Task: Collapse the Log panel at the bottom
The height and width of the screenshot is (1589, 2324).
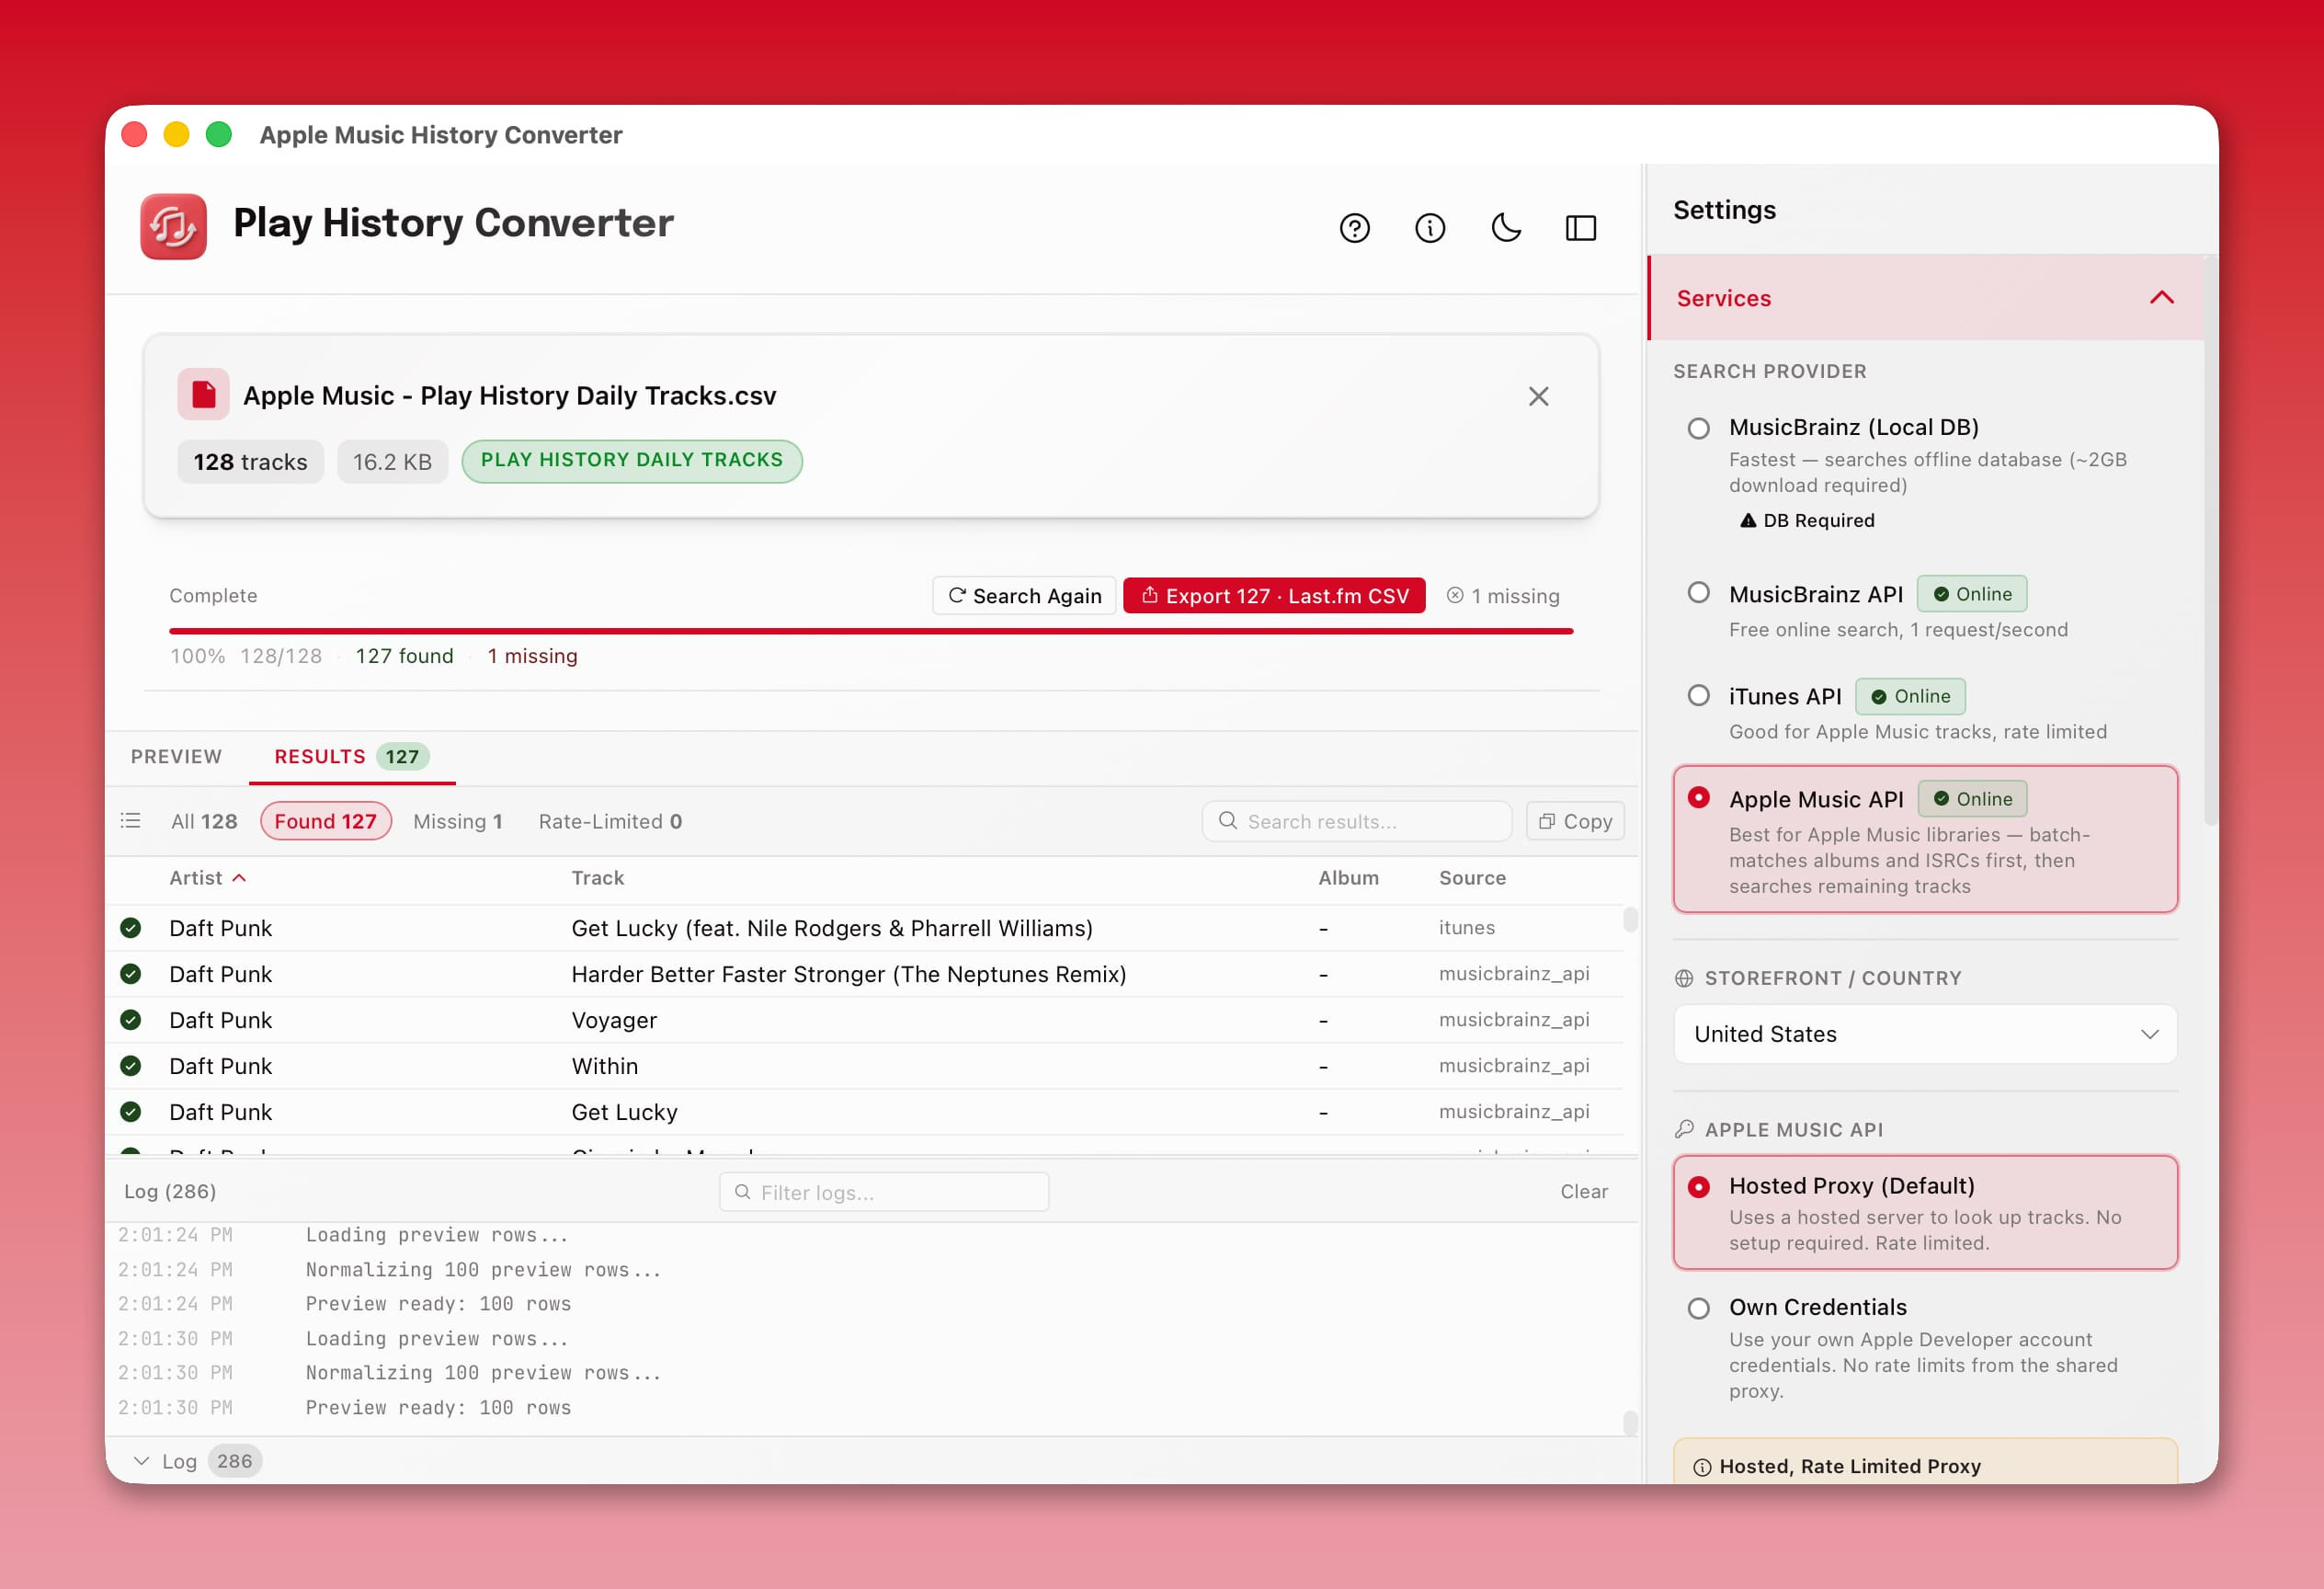Action: (x=142, y=1461)
